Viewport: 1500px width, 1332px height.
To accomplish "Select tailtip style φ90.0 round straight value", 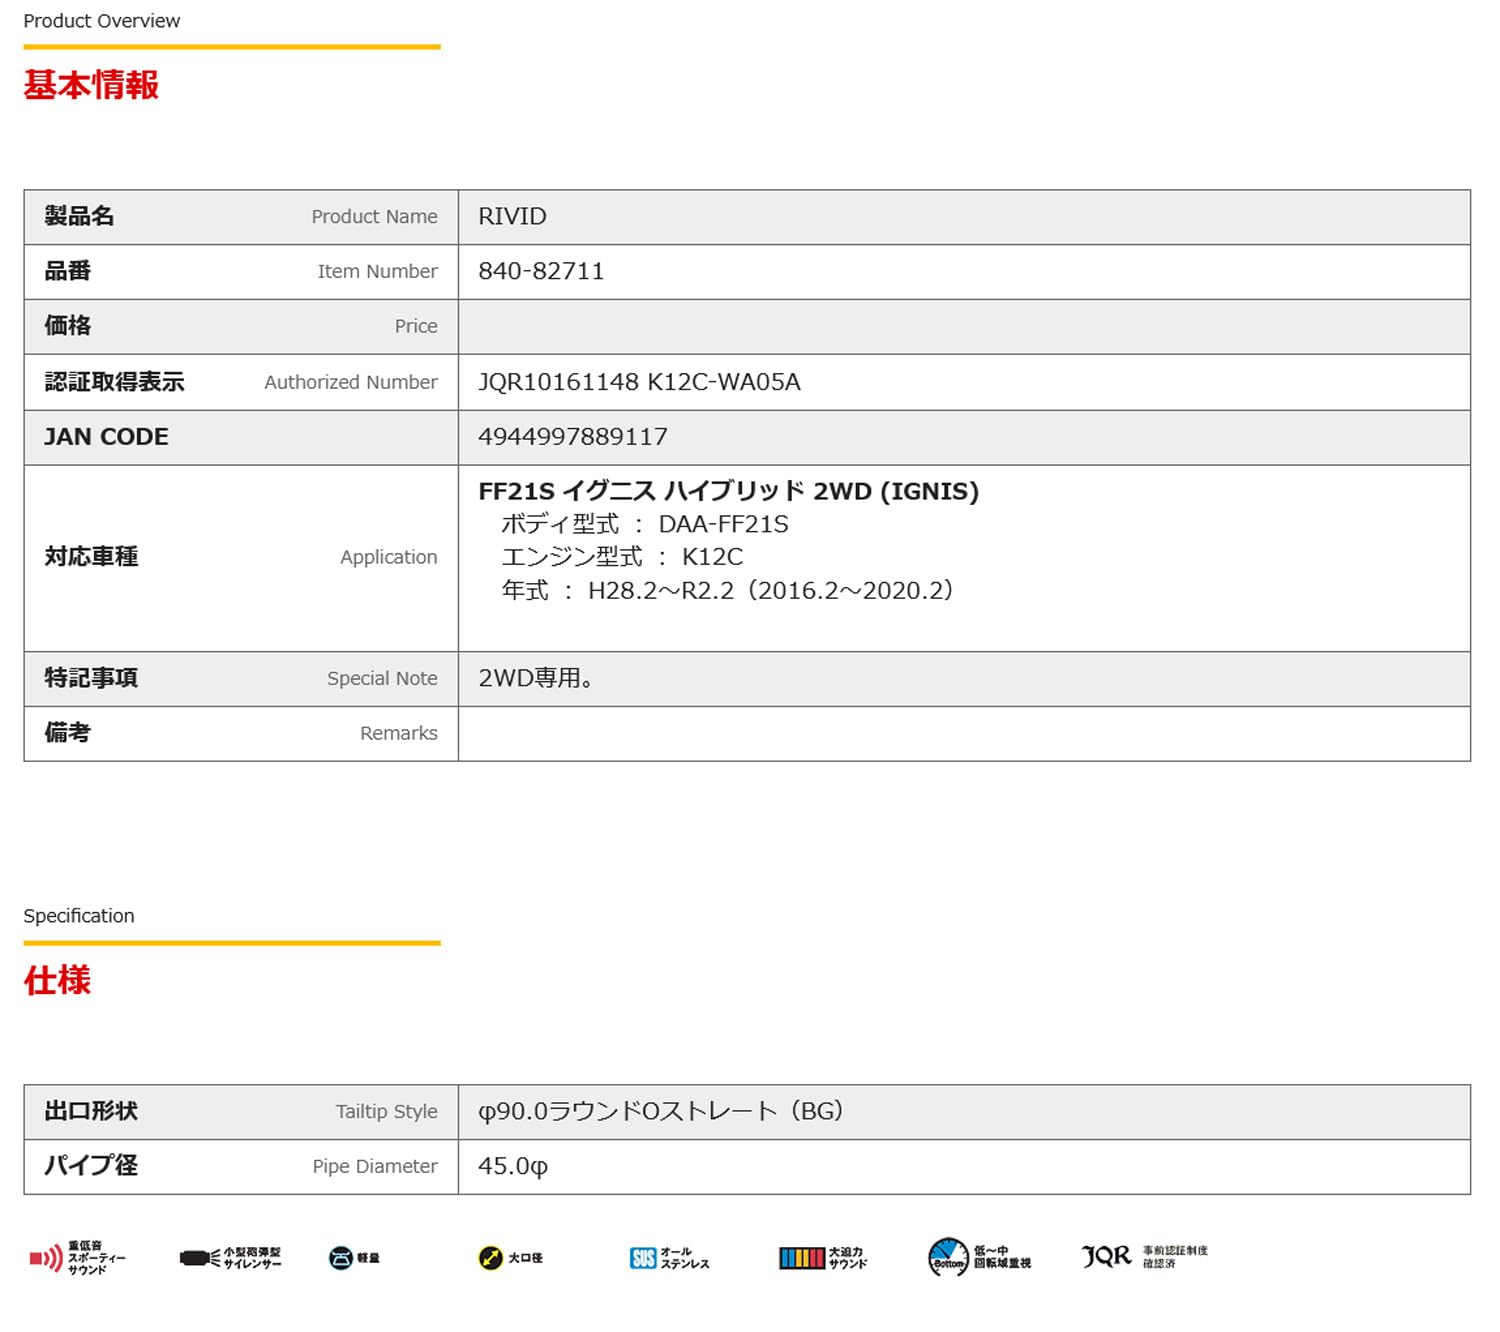I will click(661, 1111).
